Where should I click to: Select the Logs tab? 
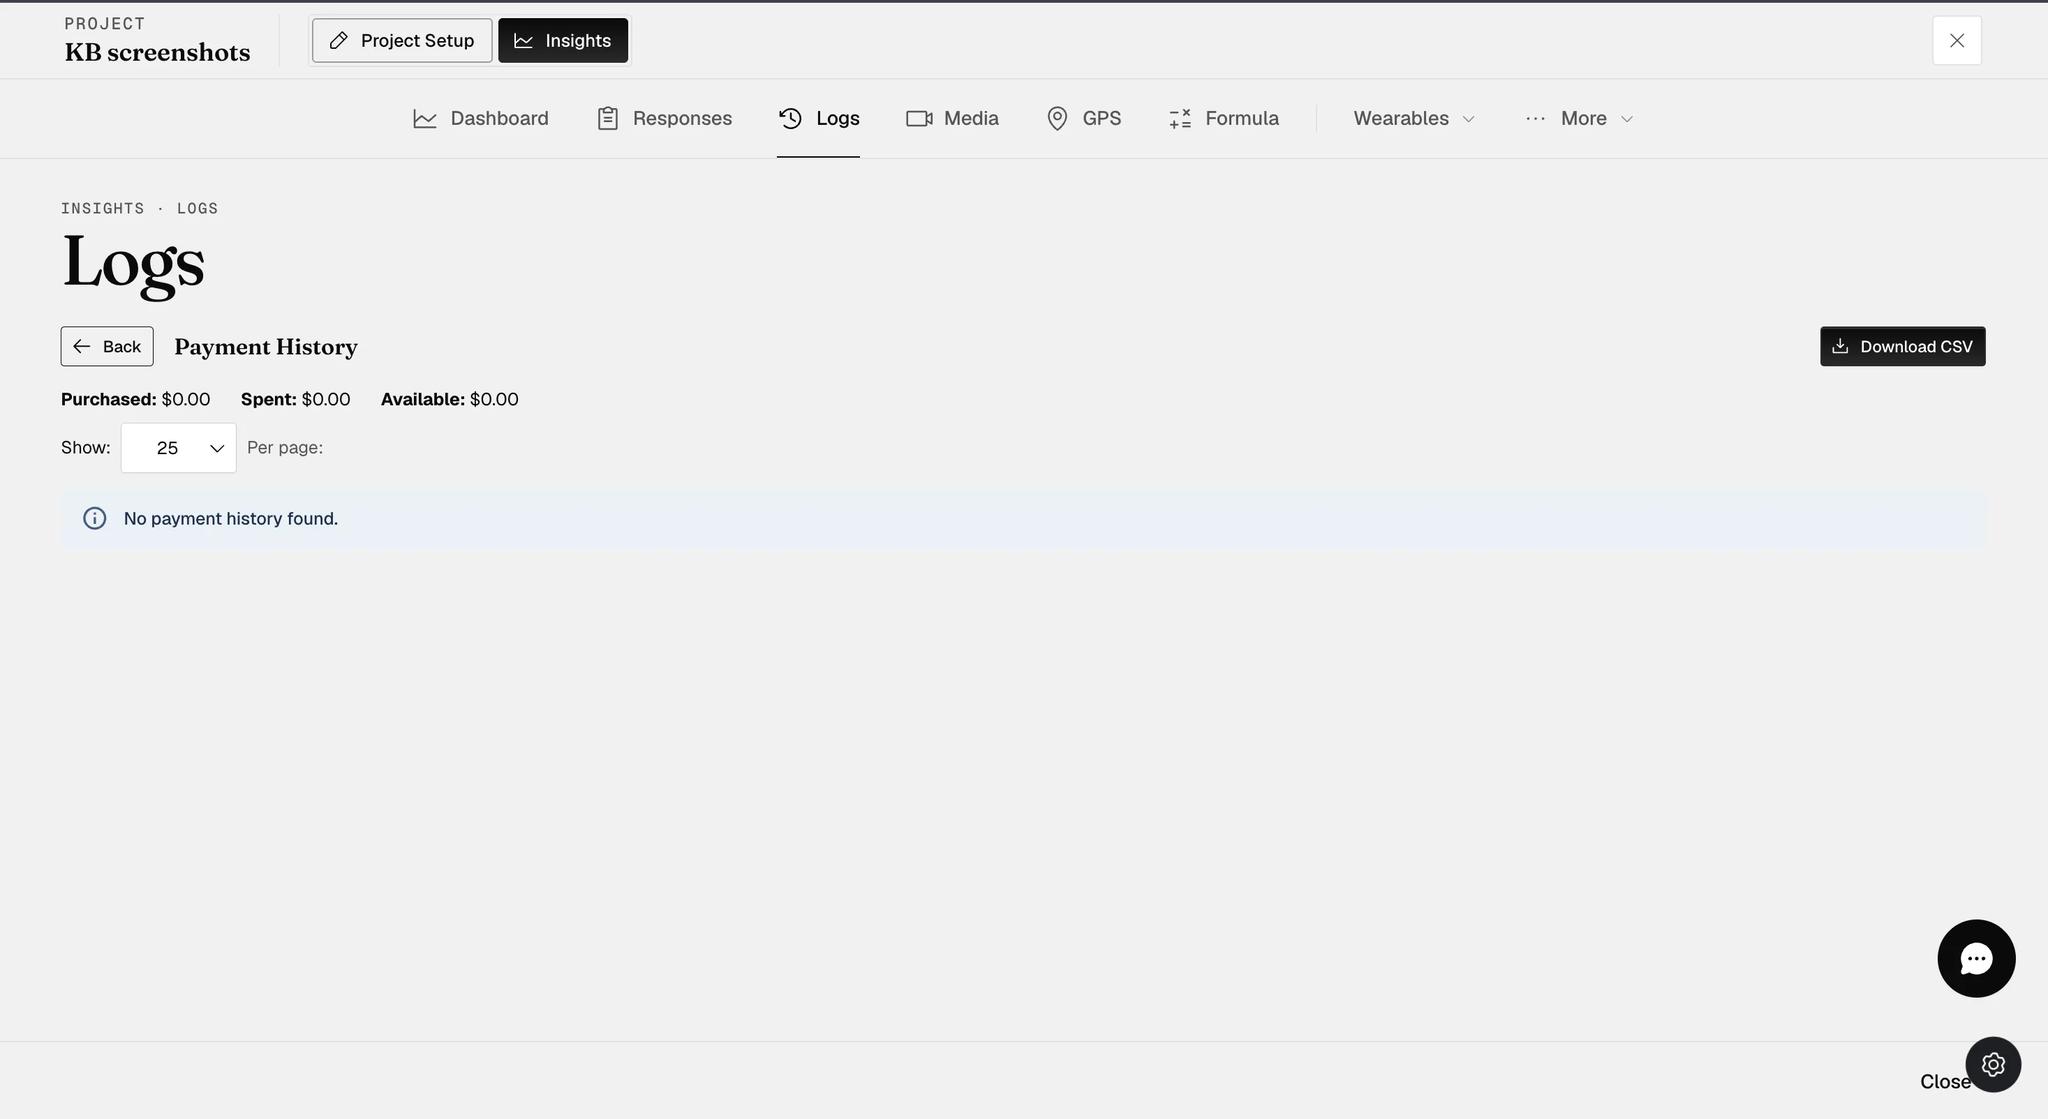click(x=819, y=118)
